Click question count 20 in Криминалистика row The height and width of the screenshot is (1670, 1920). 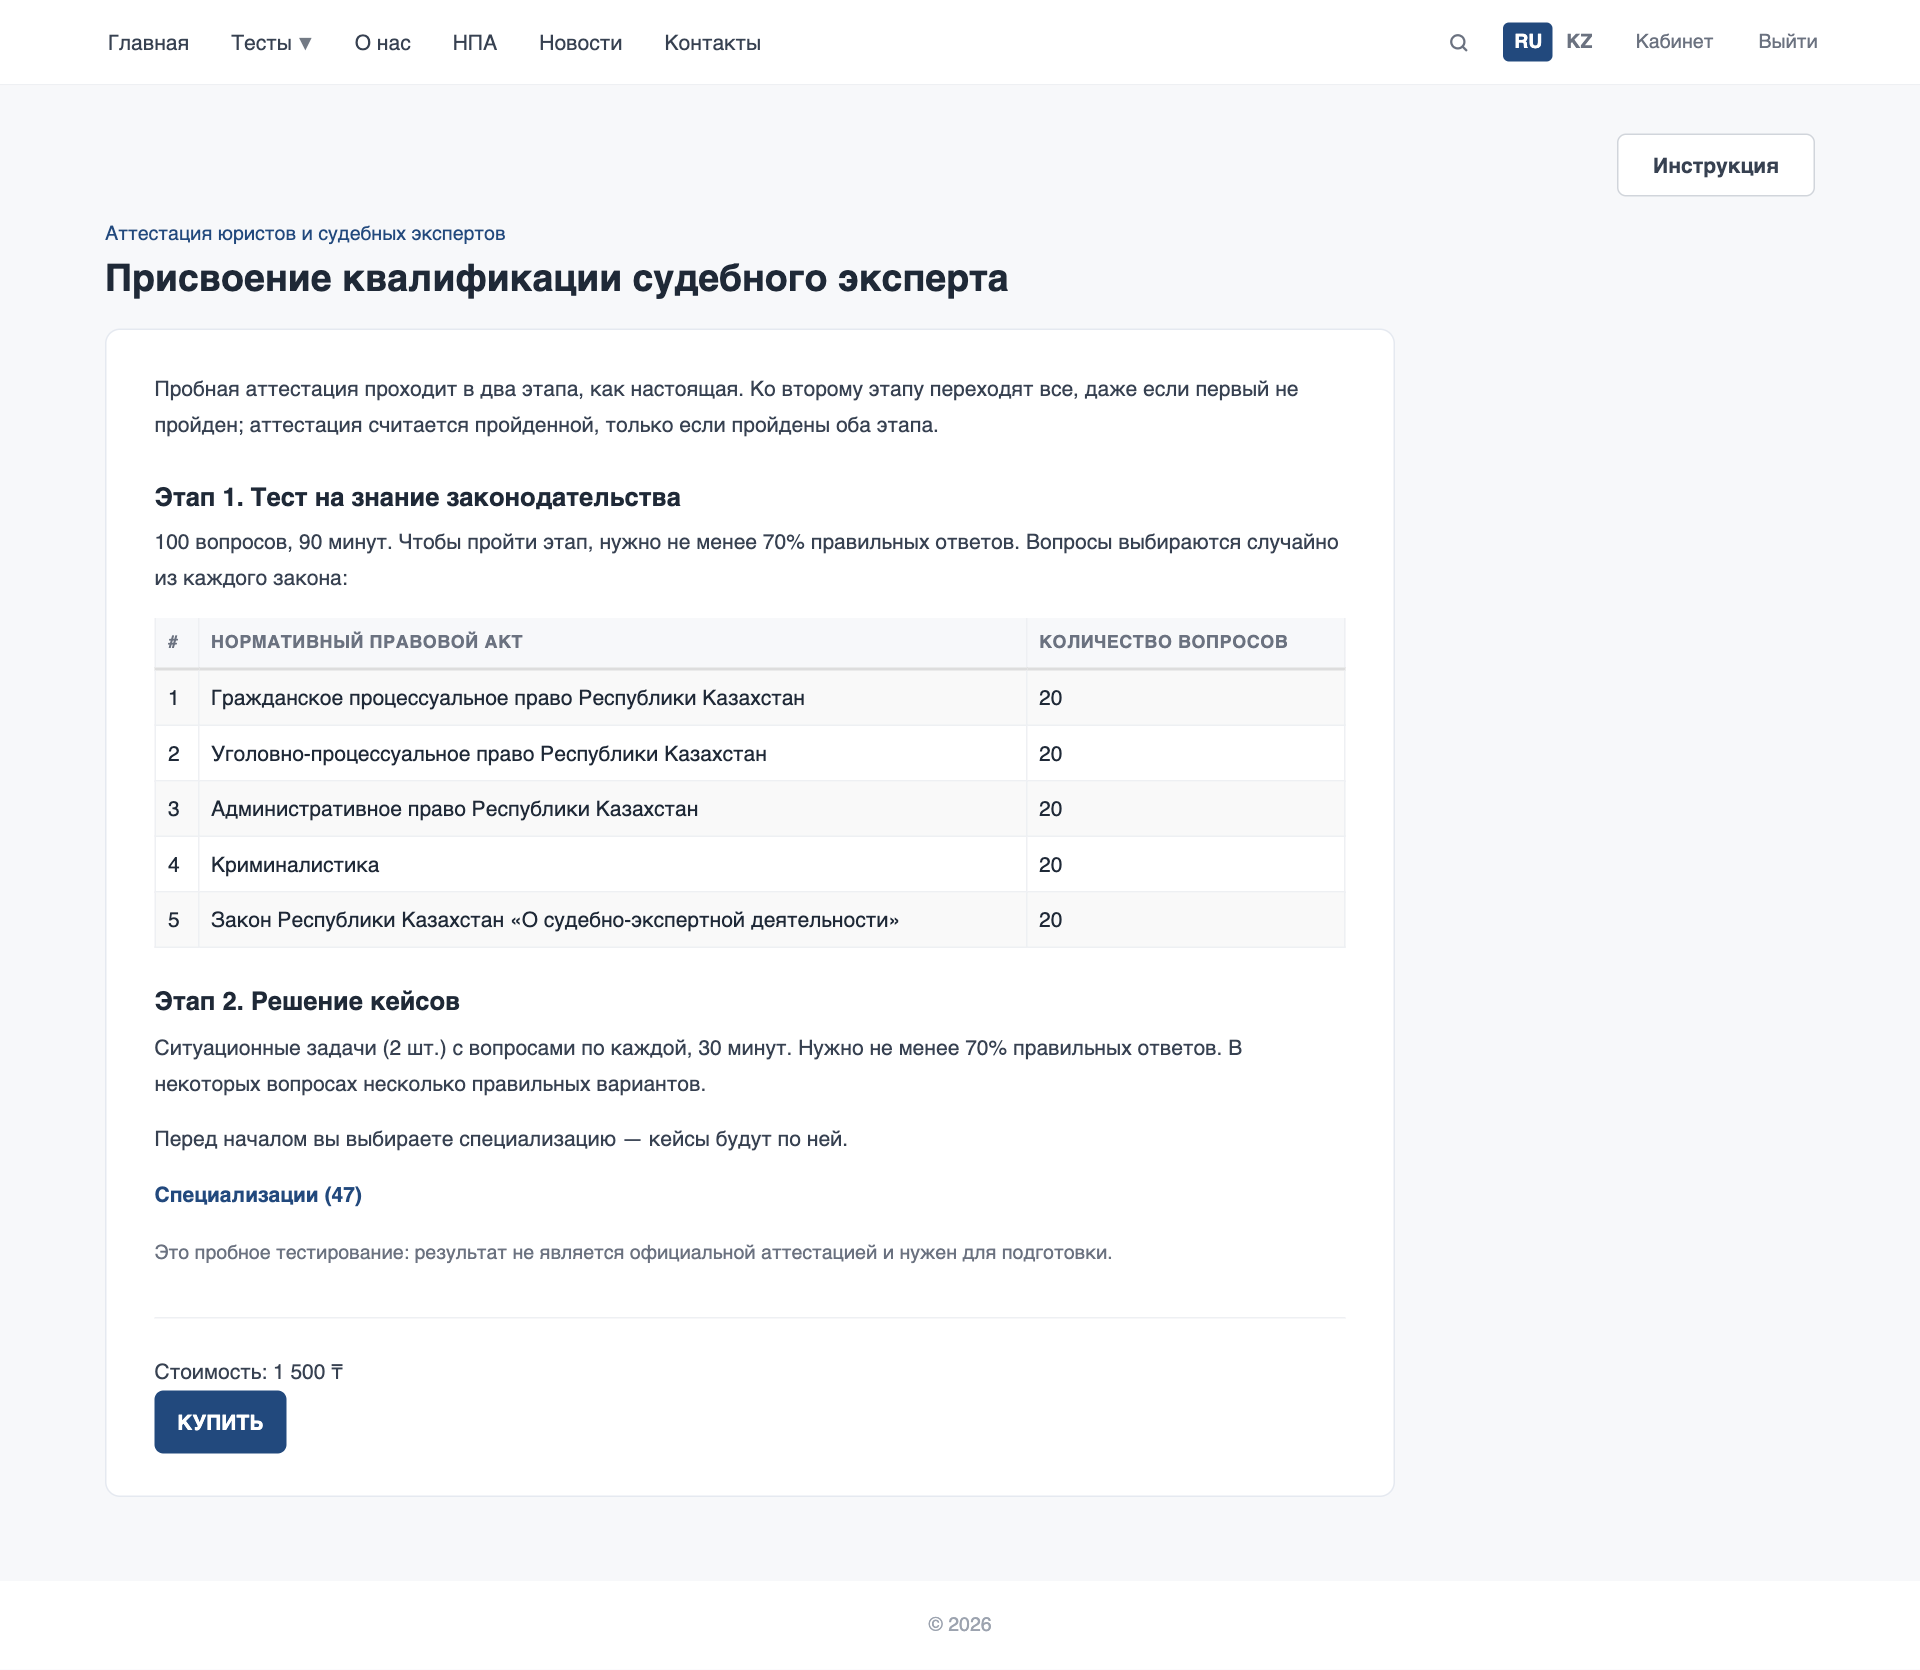[x=1050, y=865]
